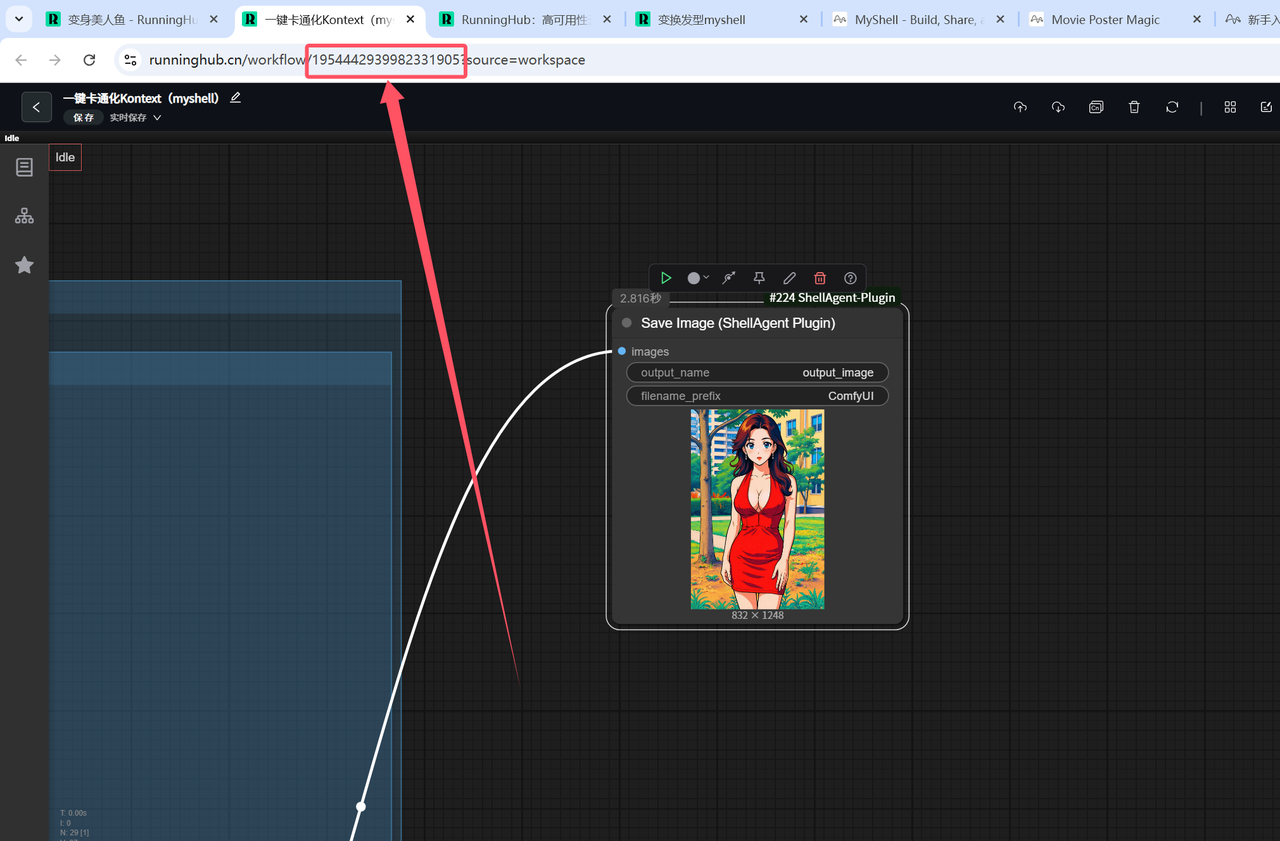Image resolution: width=1280 pixels, height=841 pixels.
Task: Open the node tree icon in sidebar
Action: pos(24,216)
